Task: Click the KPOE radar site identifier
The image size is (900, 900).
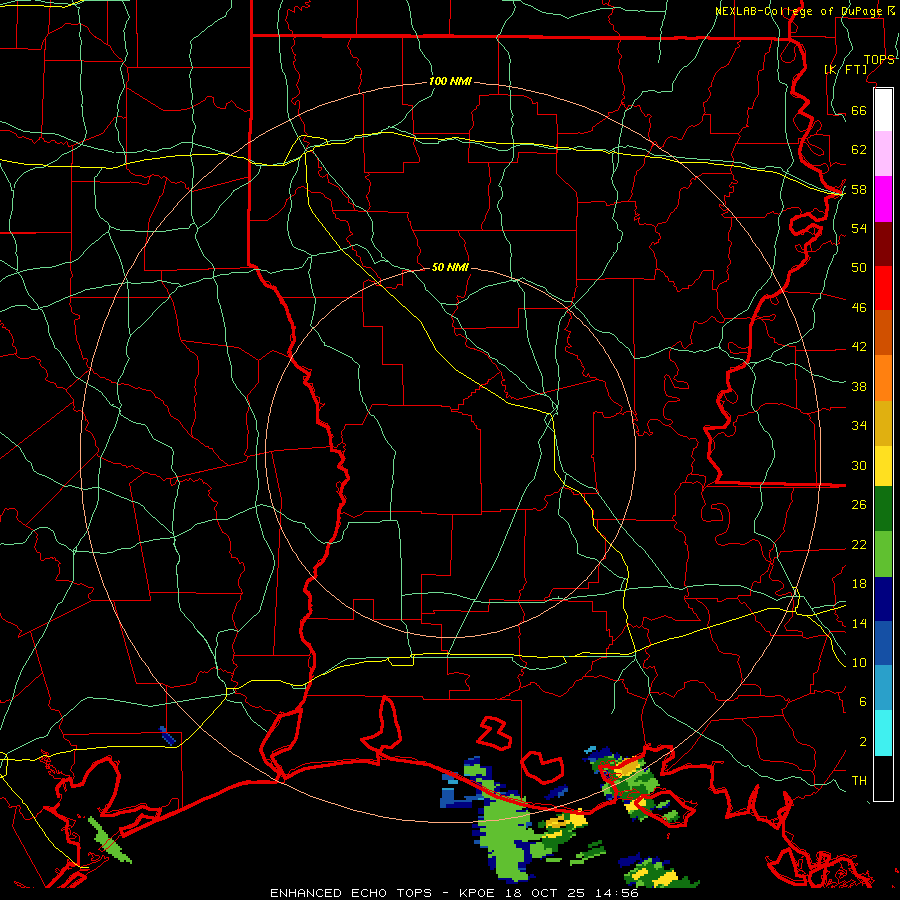Action: [x=479, y=893]
